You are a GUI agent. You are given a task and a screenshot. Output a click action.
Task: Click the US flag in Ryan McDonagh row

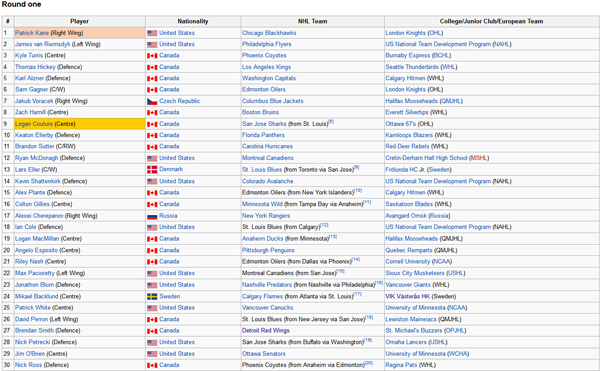point(152,158)
